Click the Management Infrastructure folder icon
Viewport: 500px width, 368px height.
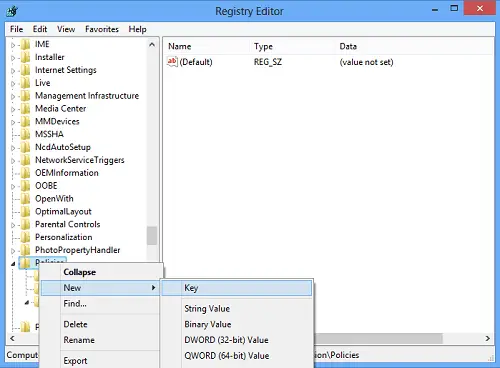[25, 96]
